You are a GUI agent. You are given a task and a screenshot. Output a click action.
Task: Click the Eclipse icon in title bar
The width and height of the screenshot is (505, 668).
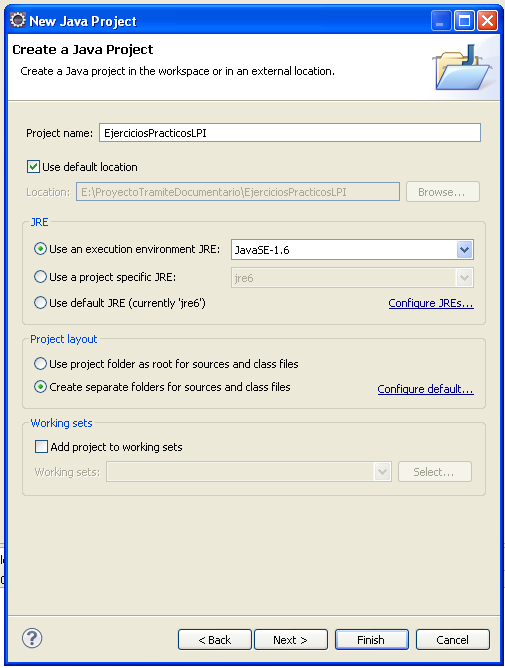(x=18, y=20)
